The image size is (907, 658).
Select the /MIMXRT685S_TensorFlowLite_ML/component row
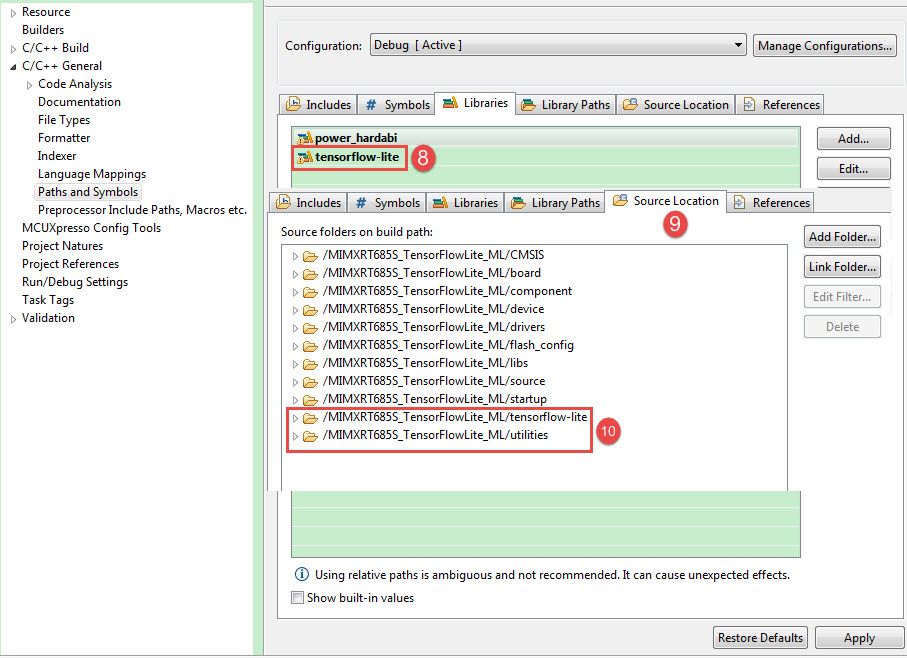[447, 291]
